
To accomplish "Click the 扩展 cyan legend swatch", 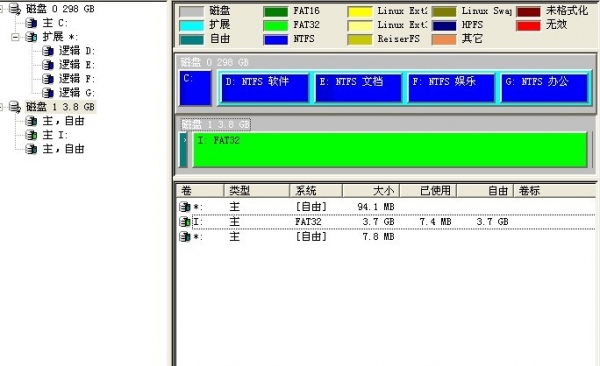I will [191, 26].
